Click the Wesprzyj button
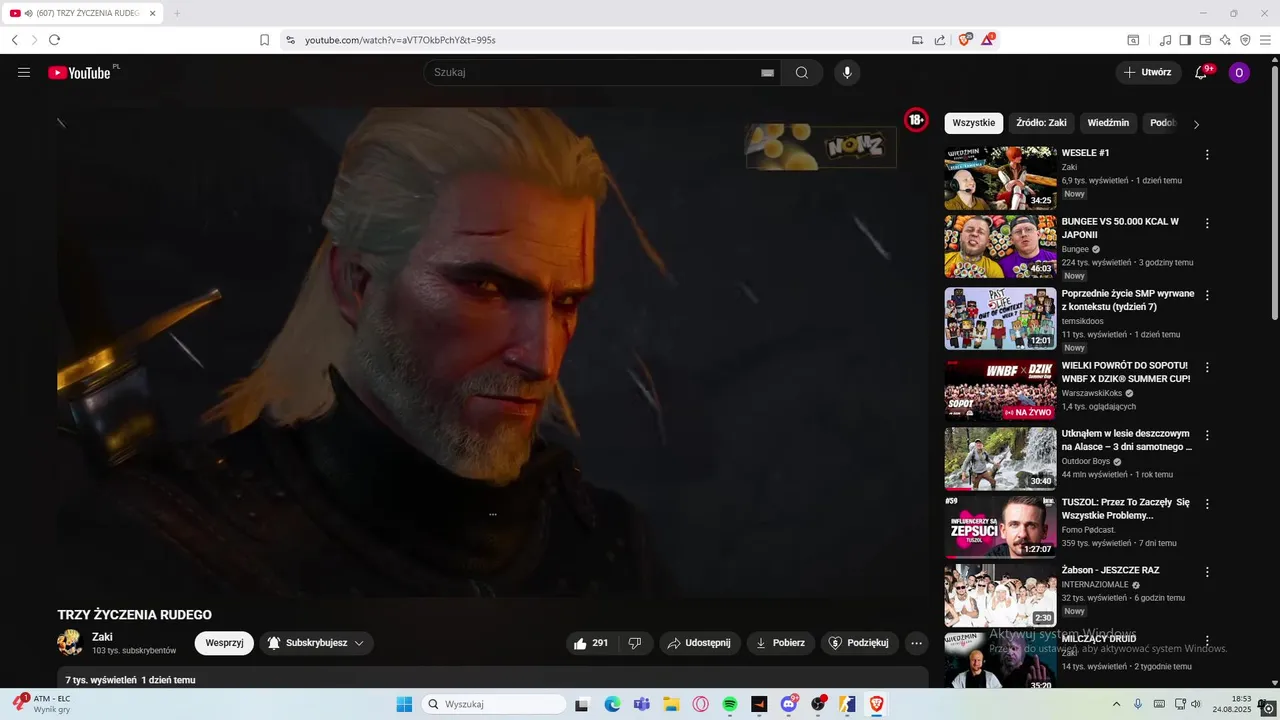 tap(224, 643)
